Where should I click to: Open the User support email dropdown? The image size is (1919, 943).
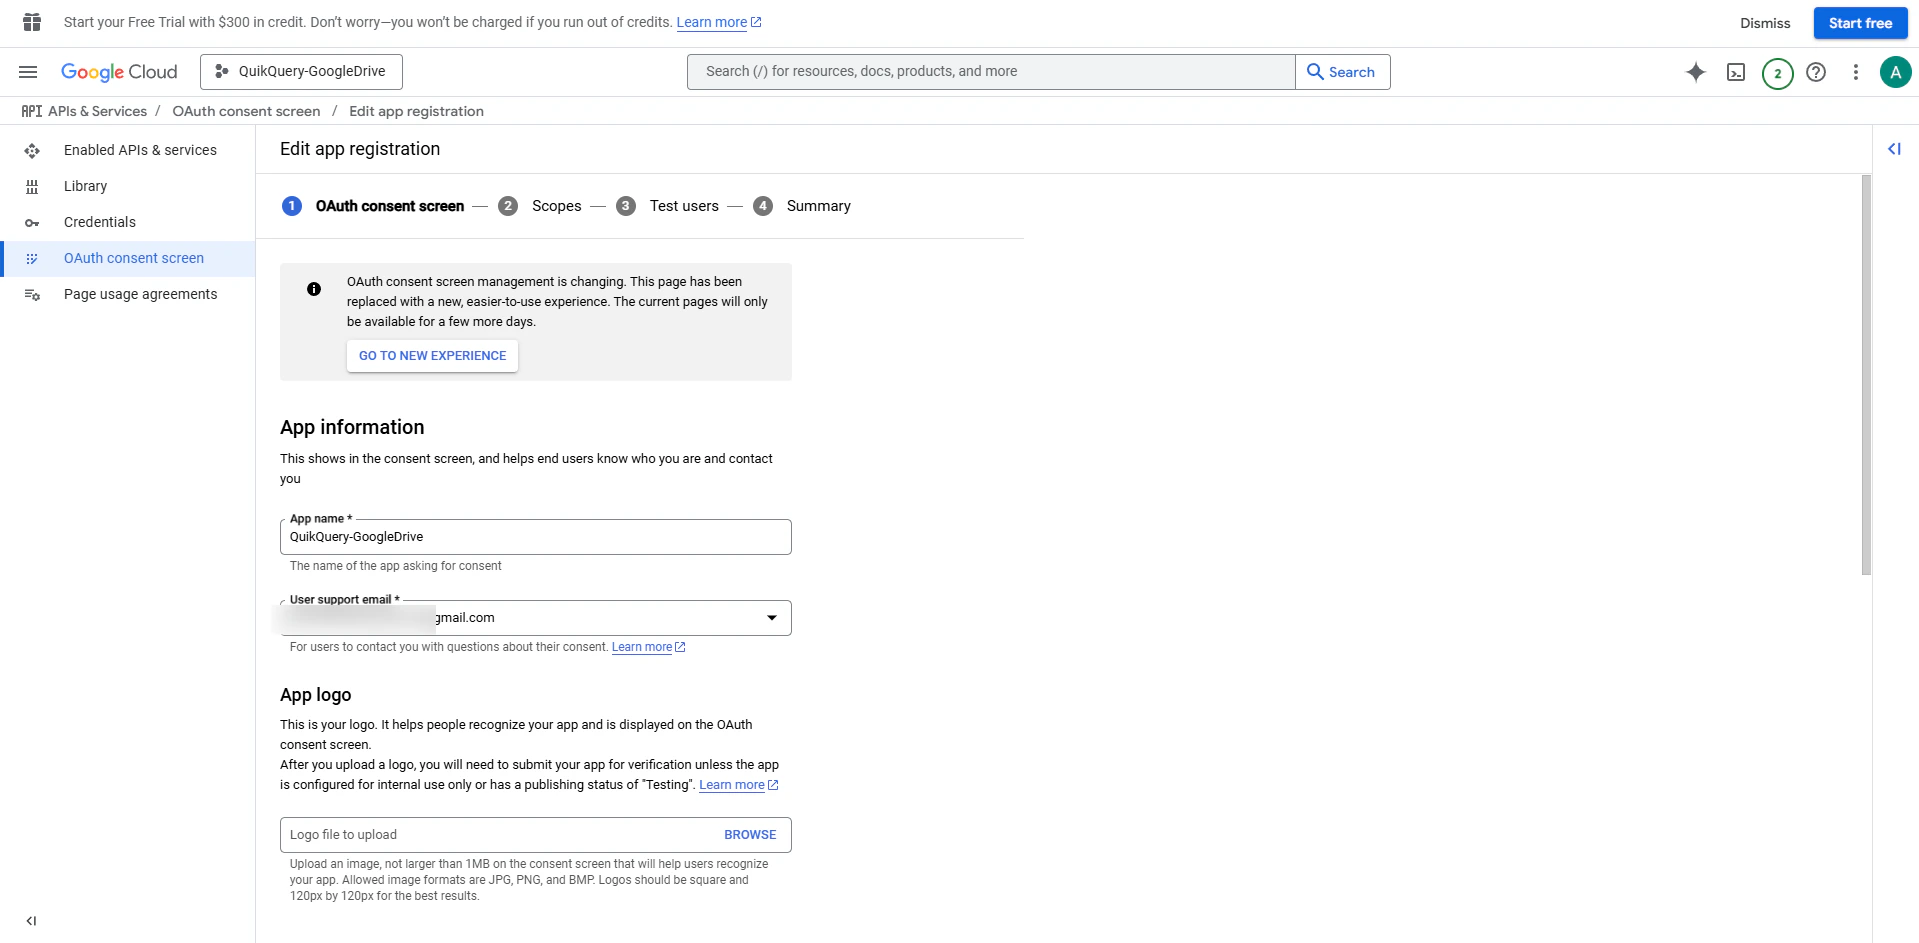[771, 617]
